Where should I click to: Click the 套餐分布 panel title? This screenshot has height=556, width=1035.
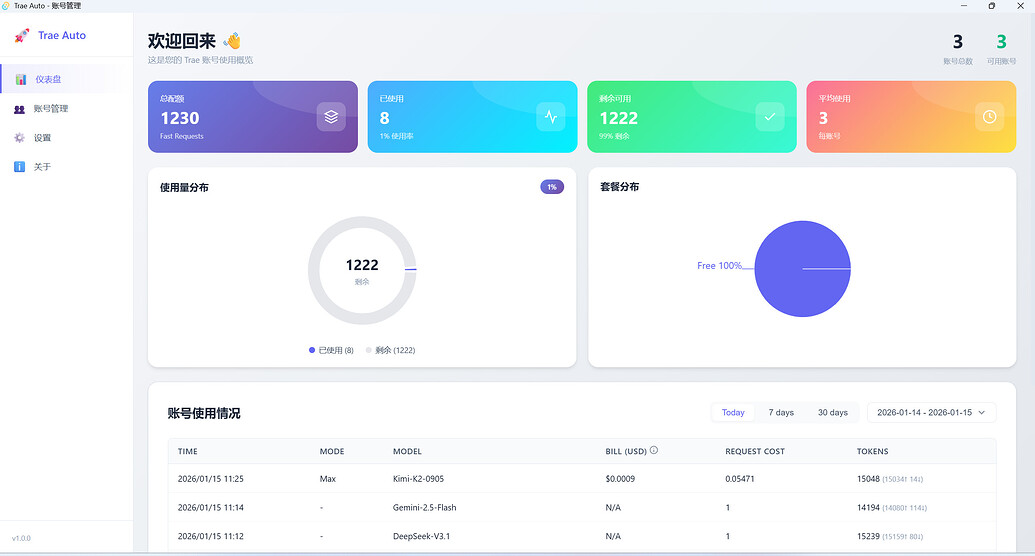[x=619, y=187]
